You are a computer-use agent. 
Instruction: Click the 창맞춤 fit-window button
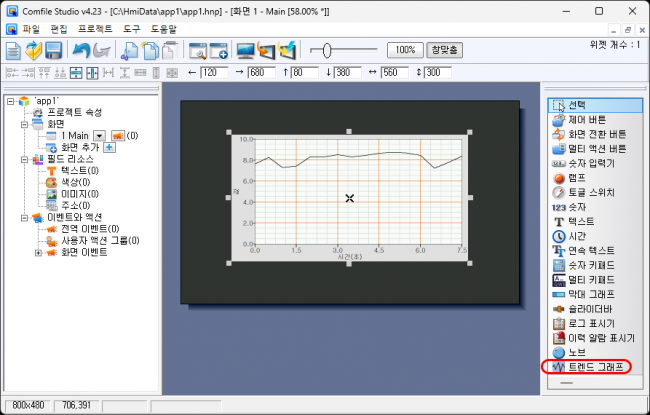click(x=444, y=49)
